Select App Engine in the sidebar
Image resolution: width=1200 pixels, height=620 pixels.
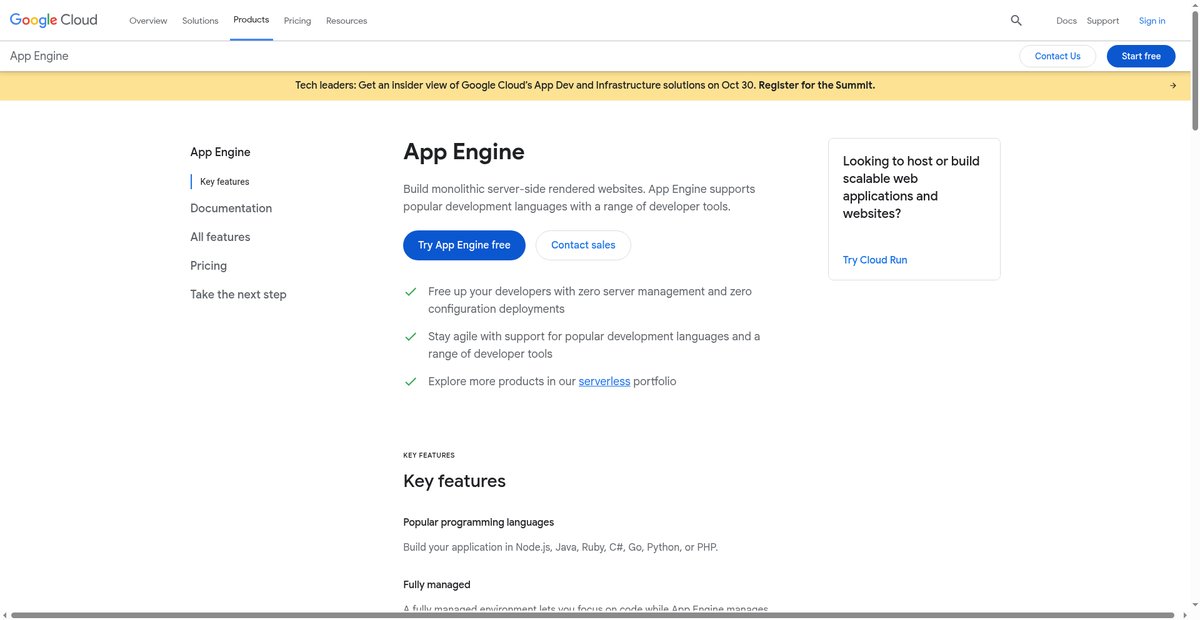[220, 152]
